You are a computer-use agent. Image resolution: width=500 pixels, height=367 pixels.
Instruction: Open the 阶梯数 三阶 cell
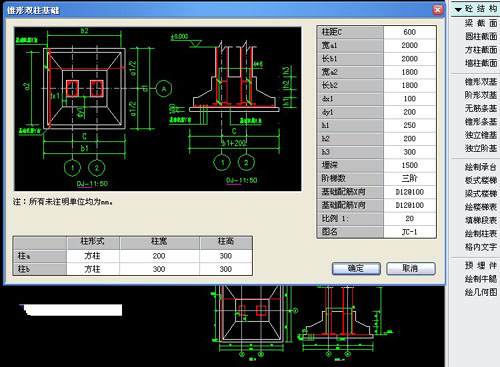click(x=410, y=178)
